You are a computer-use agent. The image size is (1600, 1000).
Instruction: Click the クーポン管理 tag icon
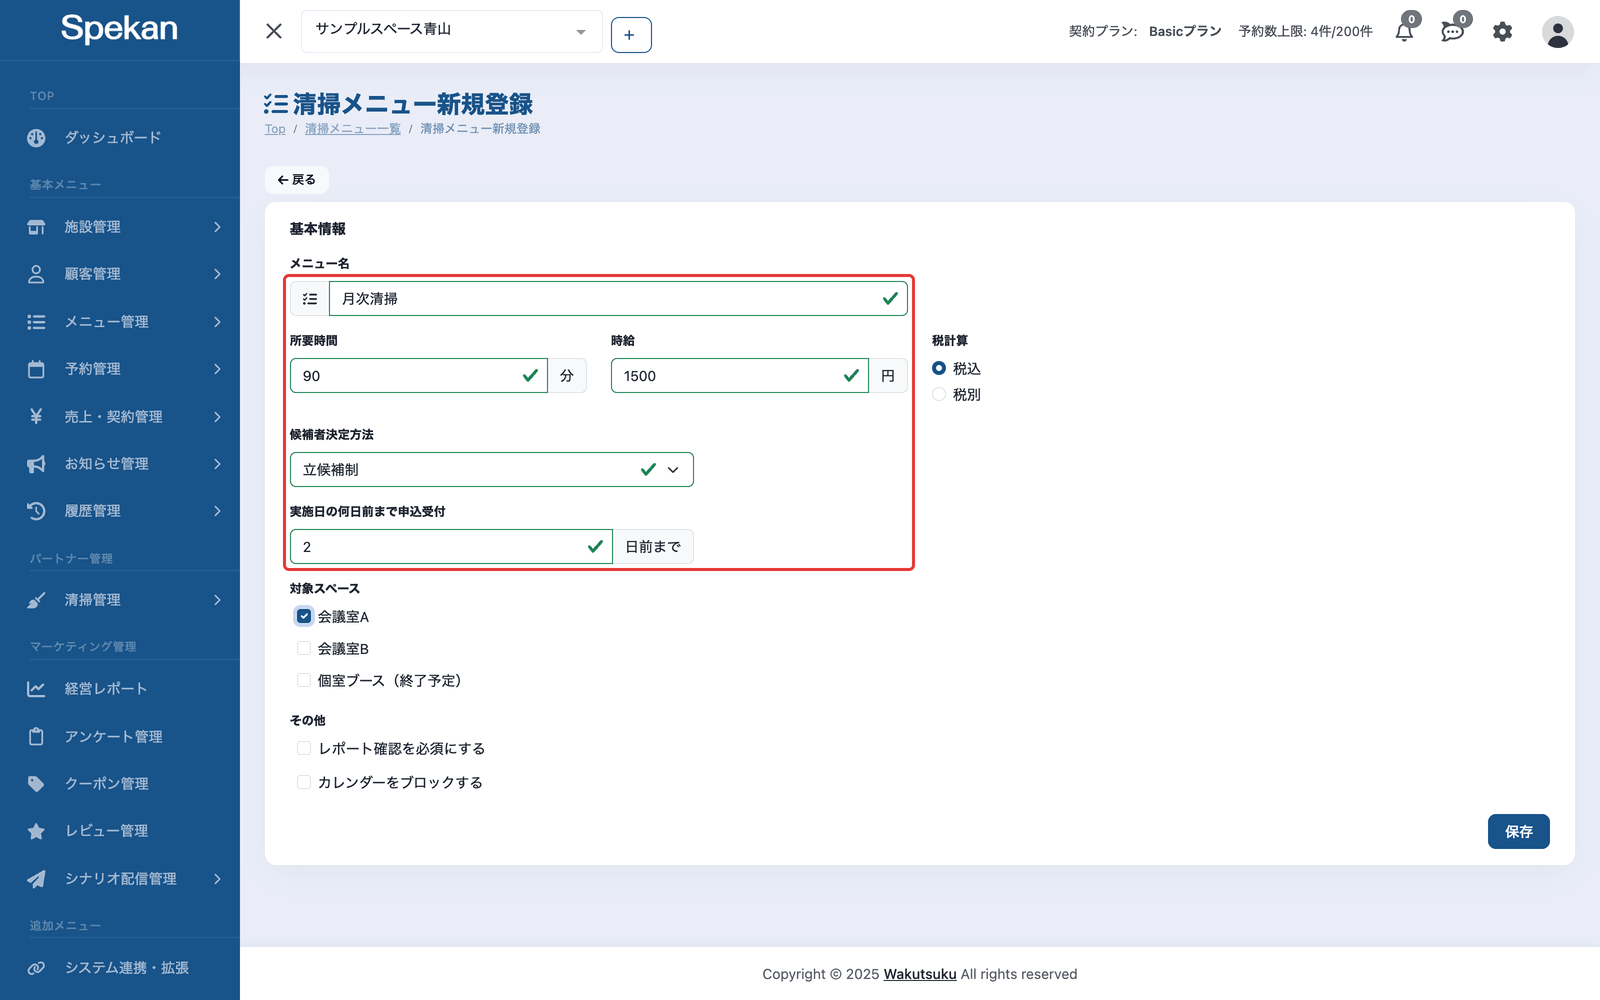click(x=36, y=784)
